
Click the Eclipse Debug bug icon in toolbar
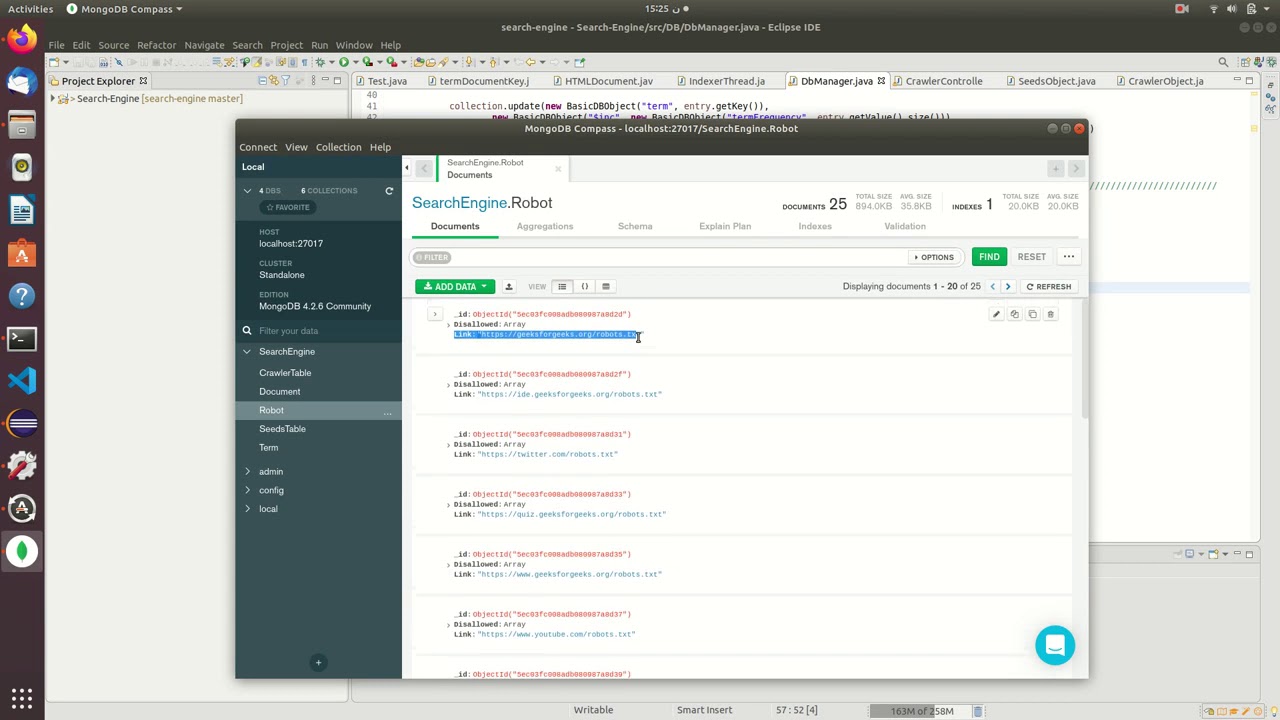[322, 62]
